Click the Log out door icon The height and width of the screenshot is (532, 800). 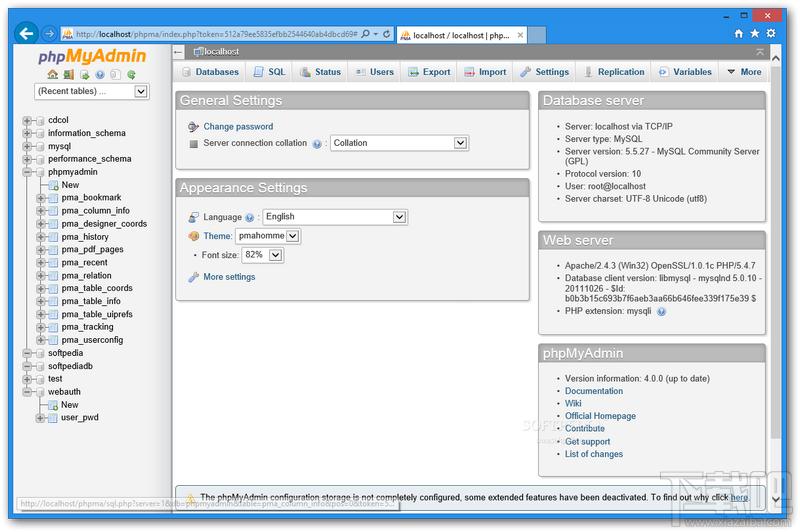[x=68, y=74]
